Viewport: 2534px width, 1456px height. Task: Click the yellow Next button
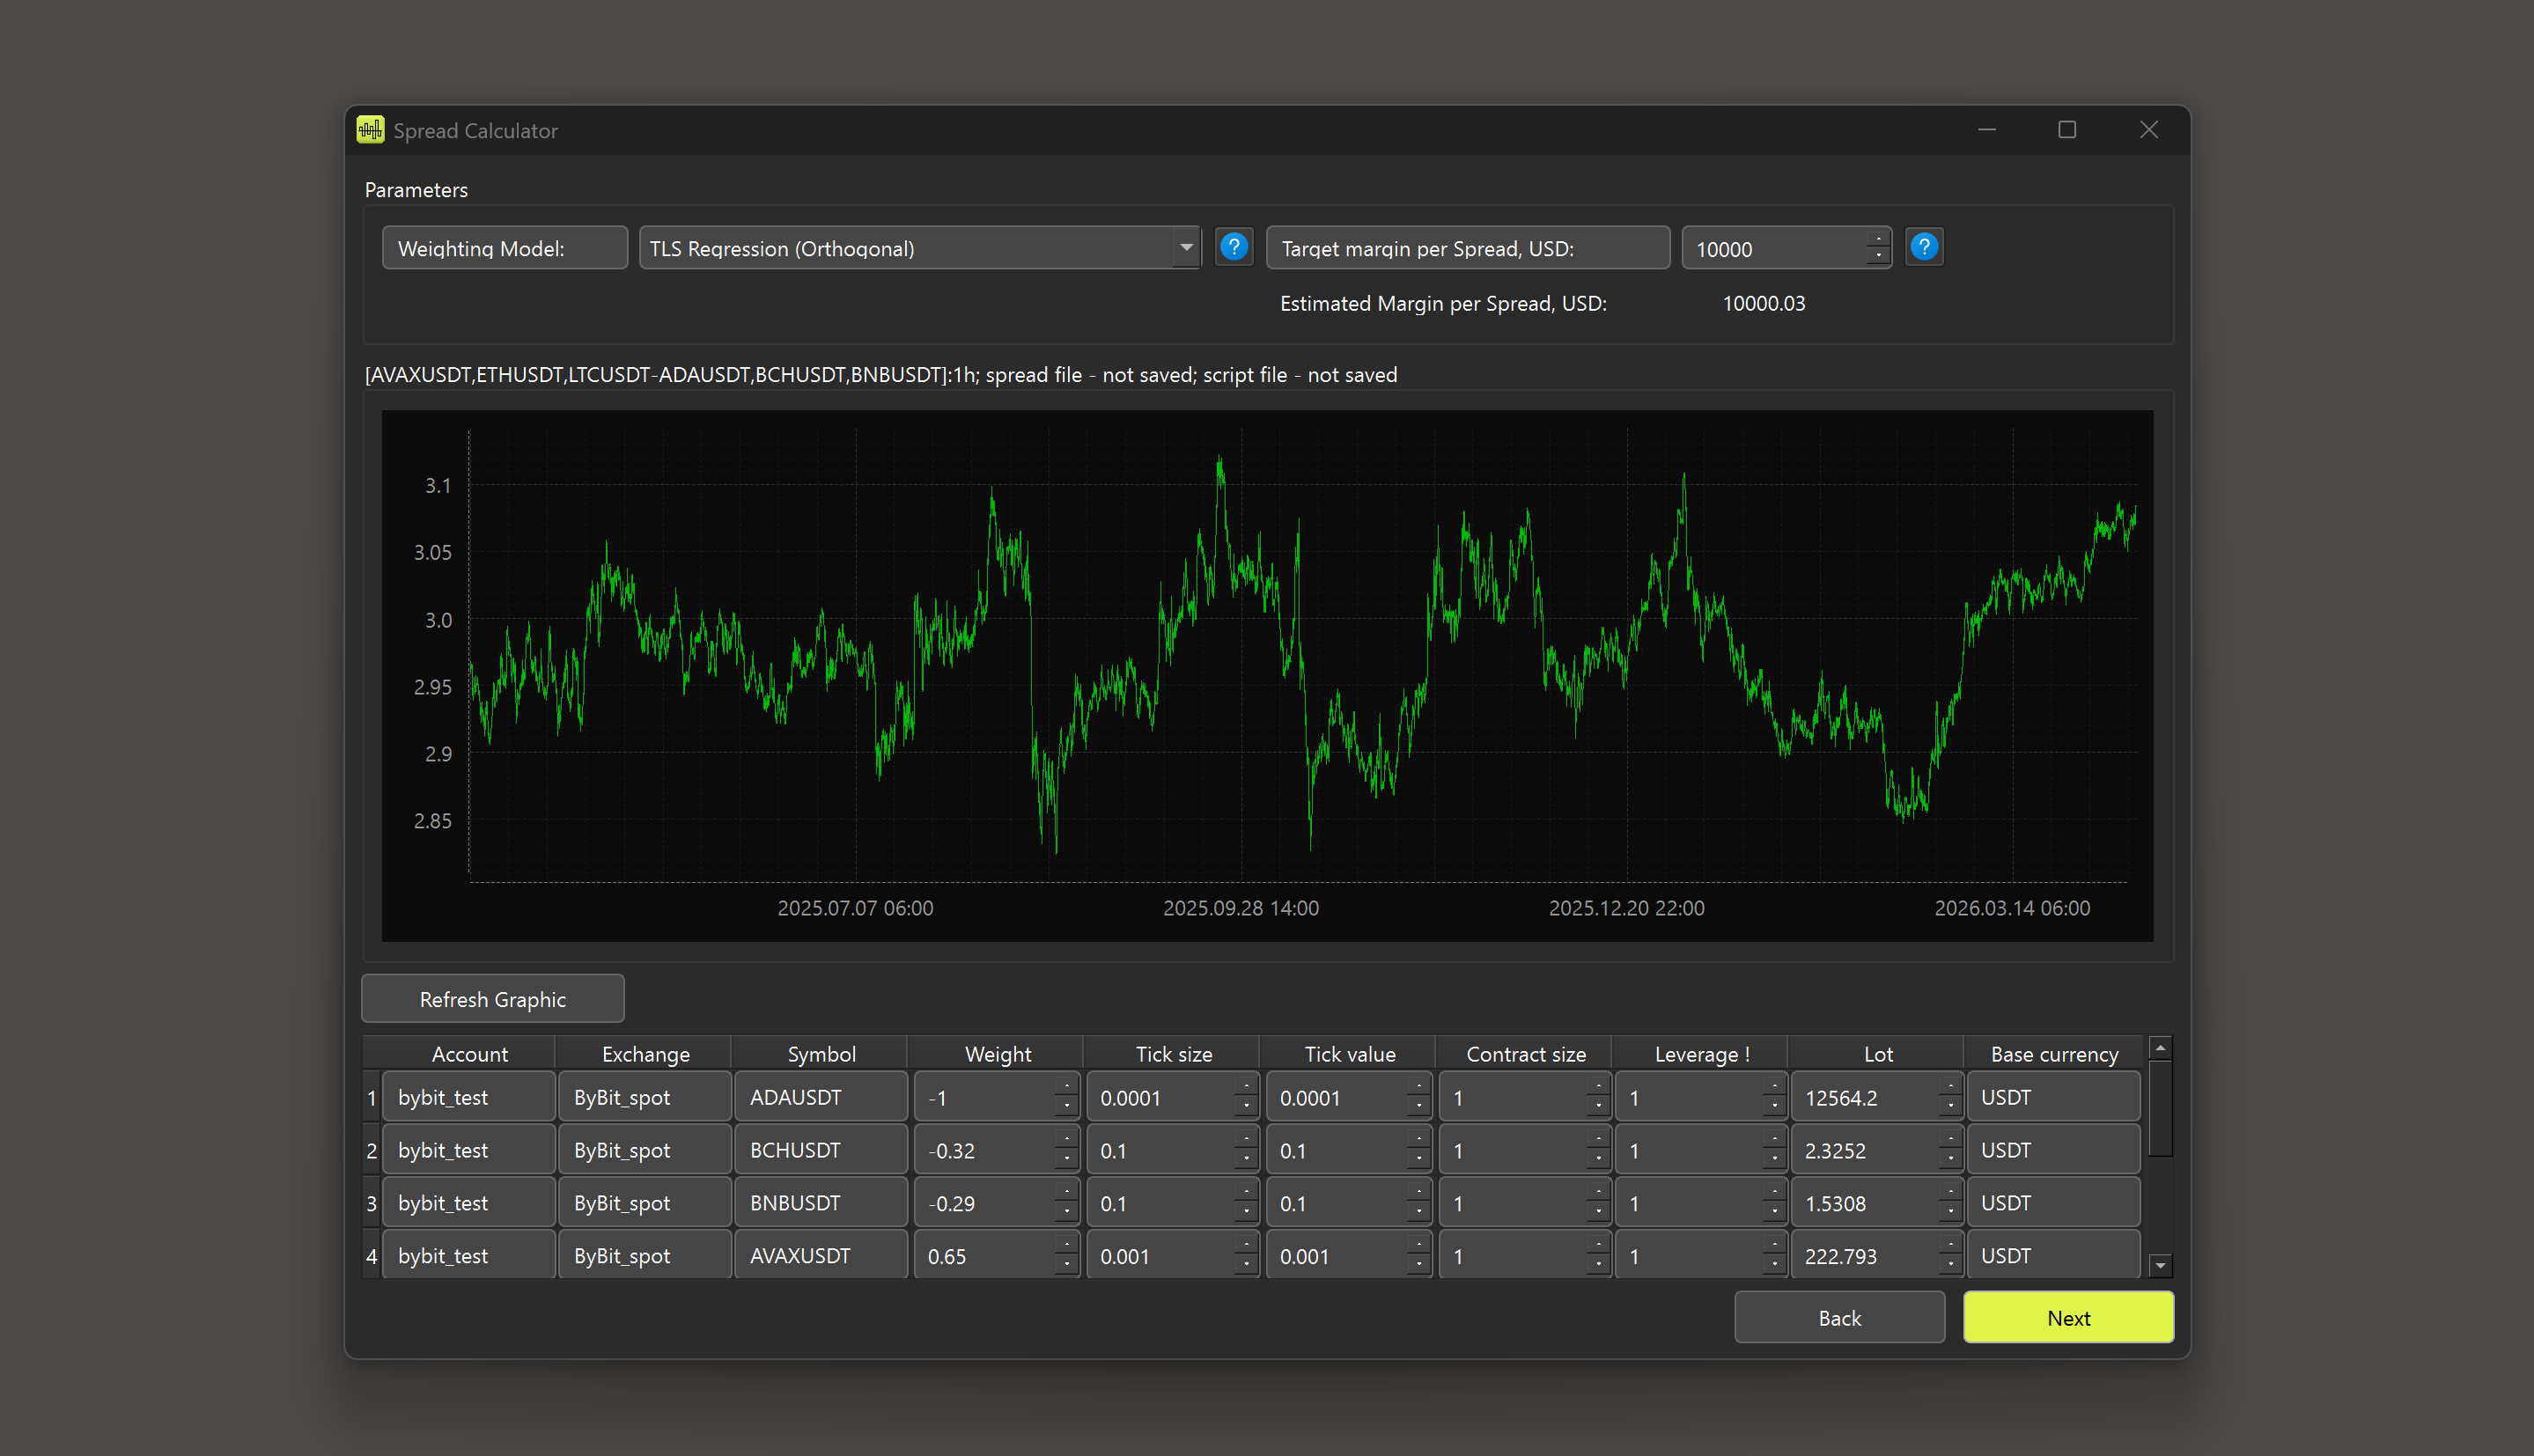[x=2067, y=1317]
